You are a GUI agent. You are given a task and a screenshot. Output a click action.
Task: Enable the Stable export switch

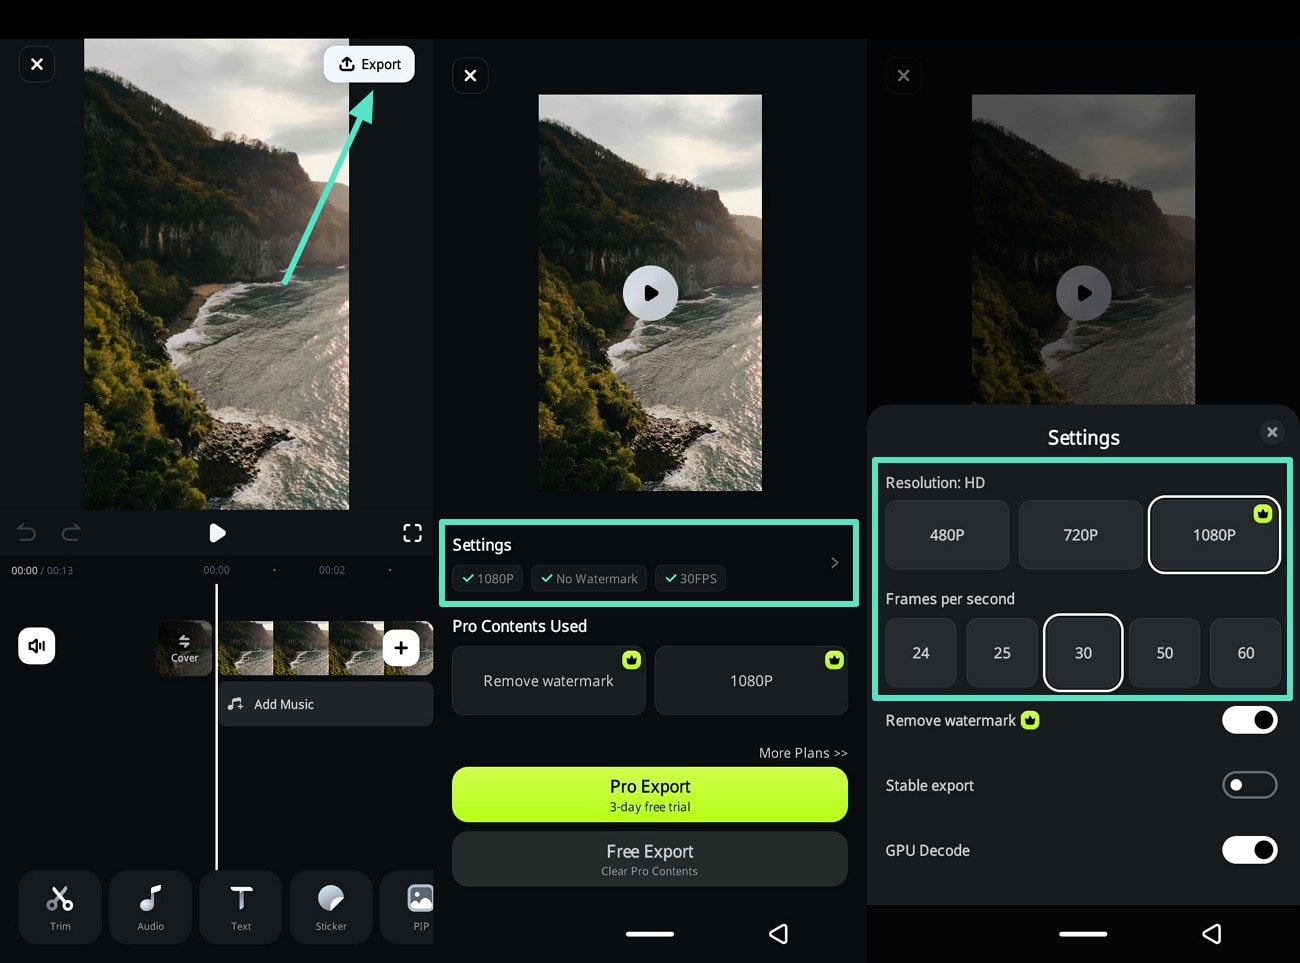click(x=1250, y=785)
